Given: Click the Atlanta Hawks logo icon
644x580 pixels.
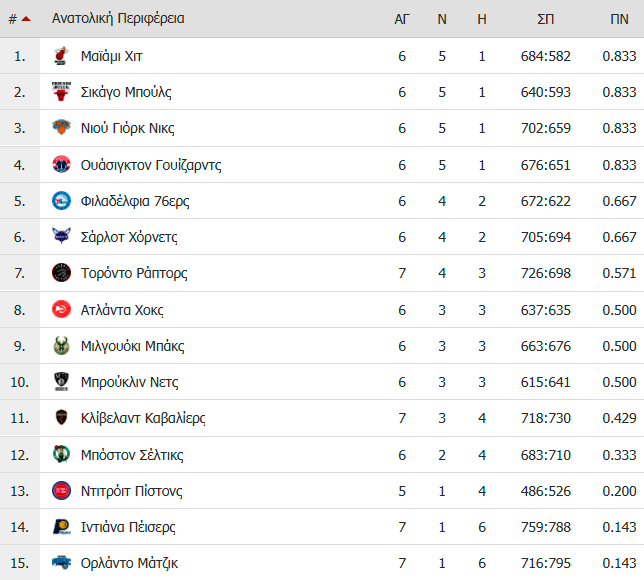Looking at the screenshot, I should coord(61,309).
